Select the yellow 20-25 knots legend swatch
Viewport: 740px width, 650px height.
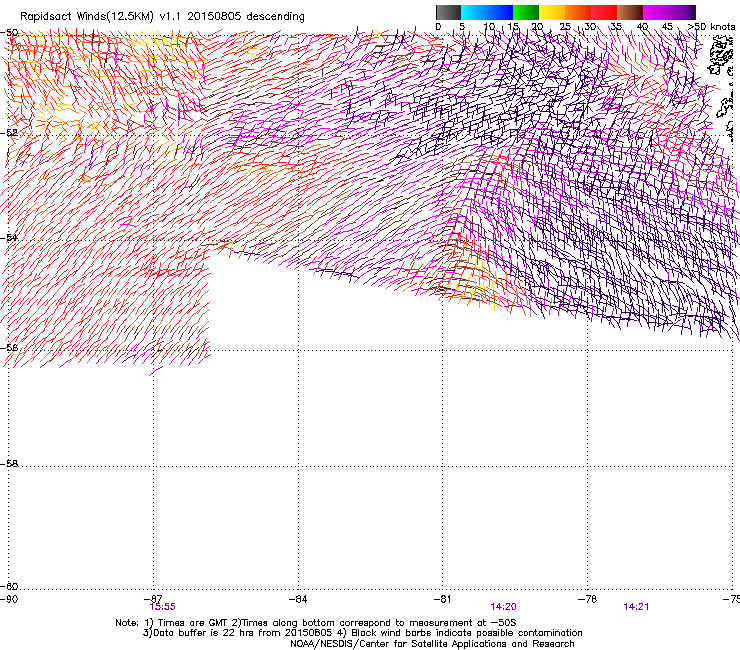(552, 12)
